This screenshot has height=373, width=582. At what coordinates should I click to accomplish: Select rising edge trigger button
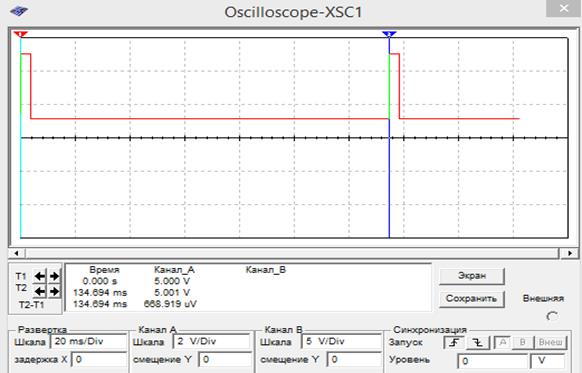pos(453,342)
